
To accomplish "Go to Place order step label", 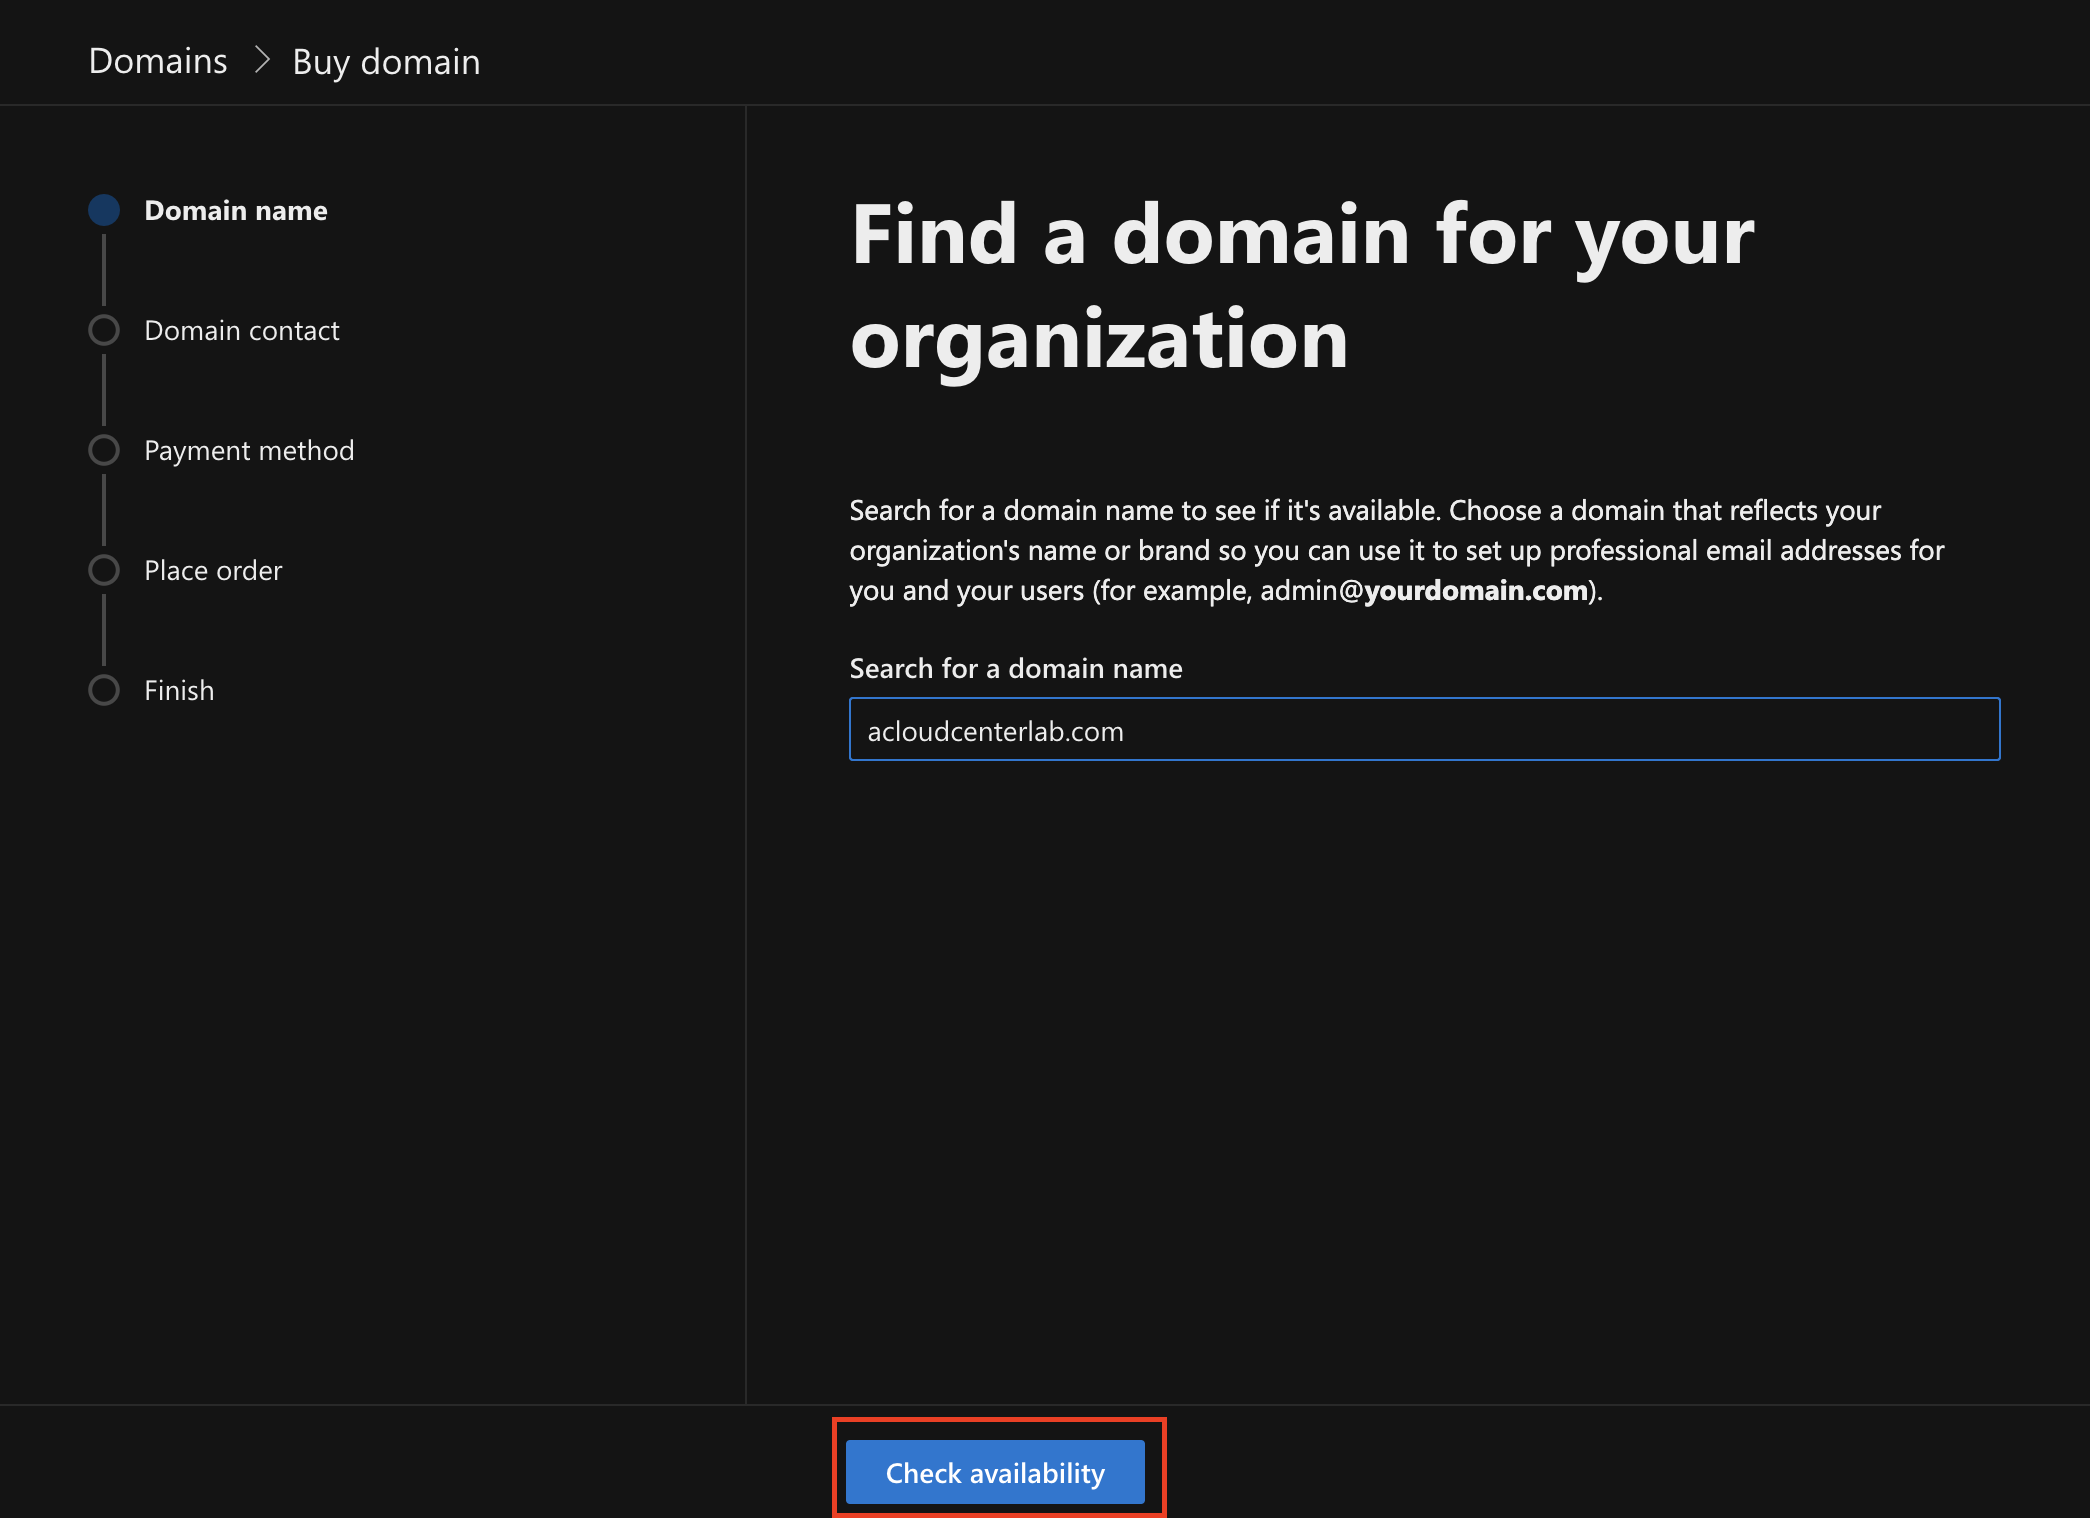I will pos(213,570).
